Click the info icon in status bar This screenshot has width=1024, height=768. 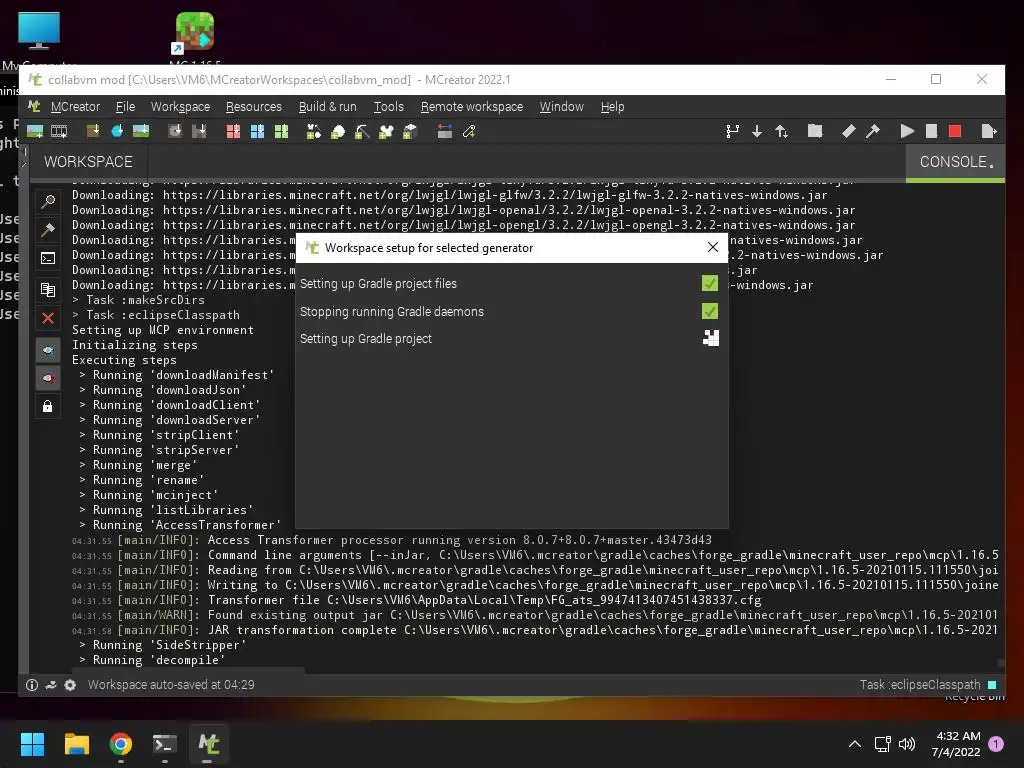(x=31, y=685)
